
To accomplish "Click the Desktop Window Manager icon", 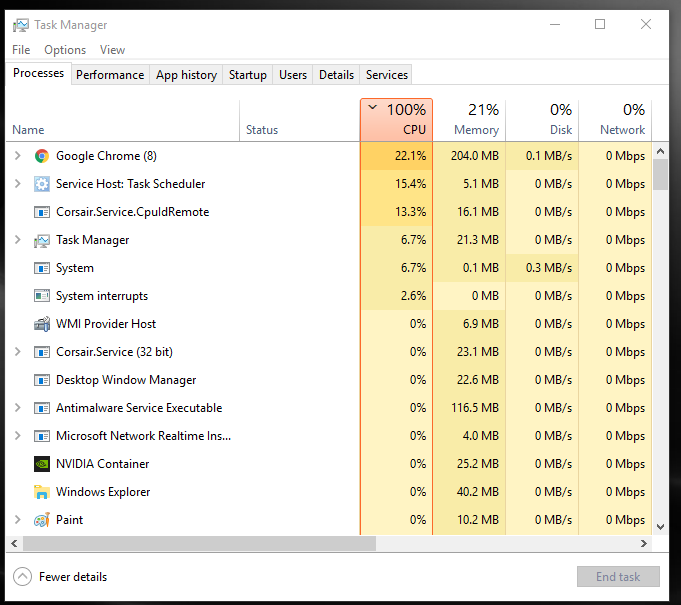I will point(42,380).
